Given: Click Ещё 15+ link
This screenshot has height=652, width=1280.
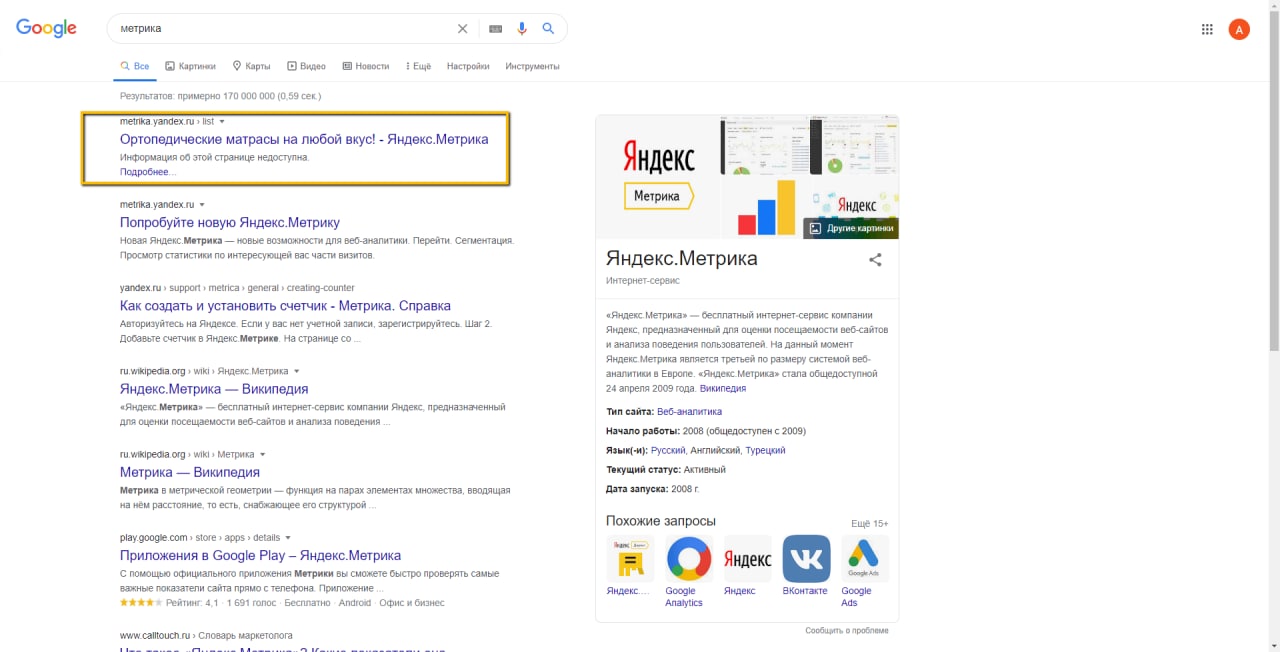Looking at the screenshot, I should pos(870,523).
